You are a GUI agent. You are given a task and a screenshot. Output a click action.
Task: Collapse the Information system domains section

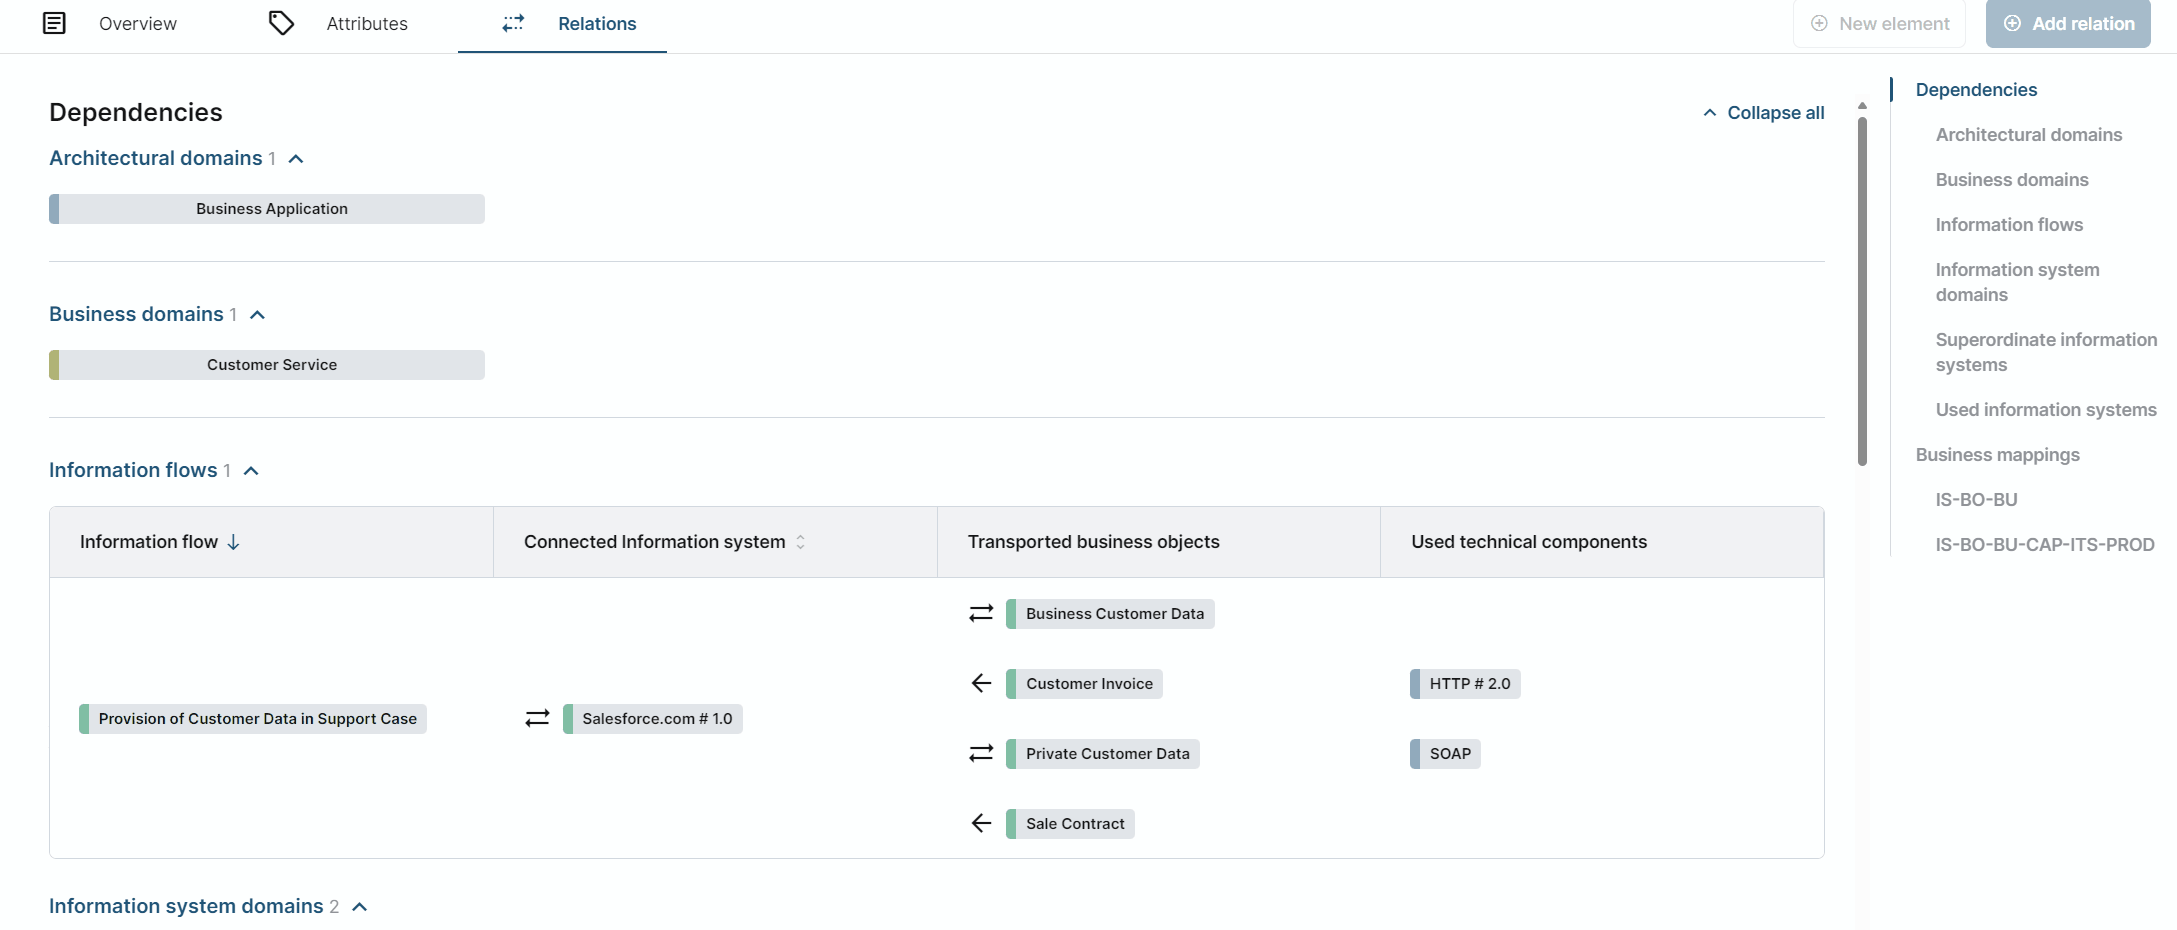[x=360, y=907]
